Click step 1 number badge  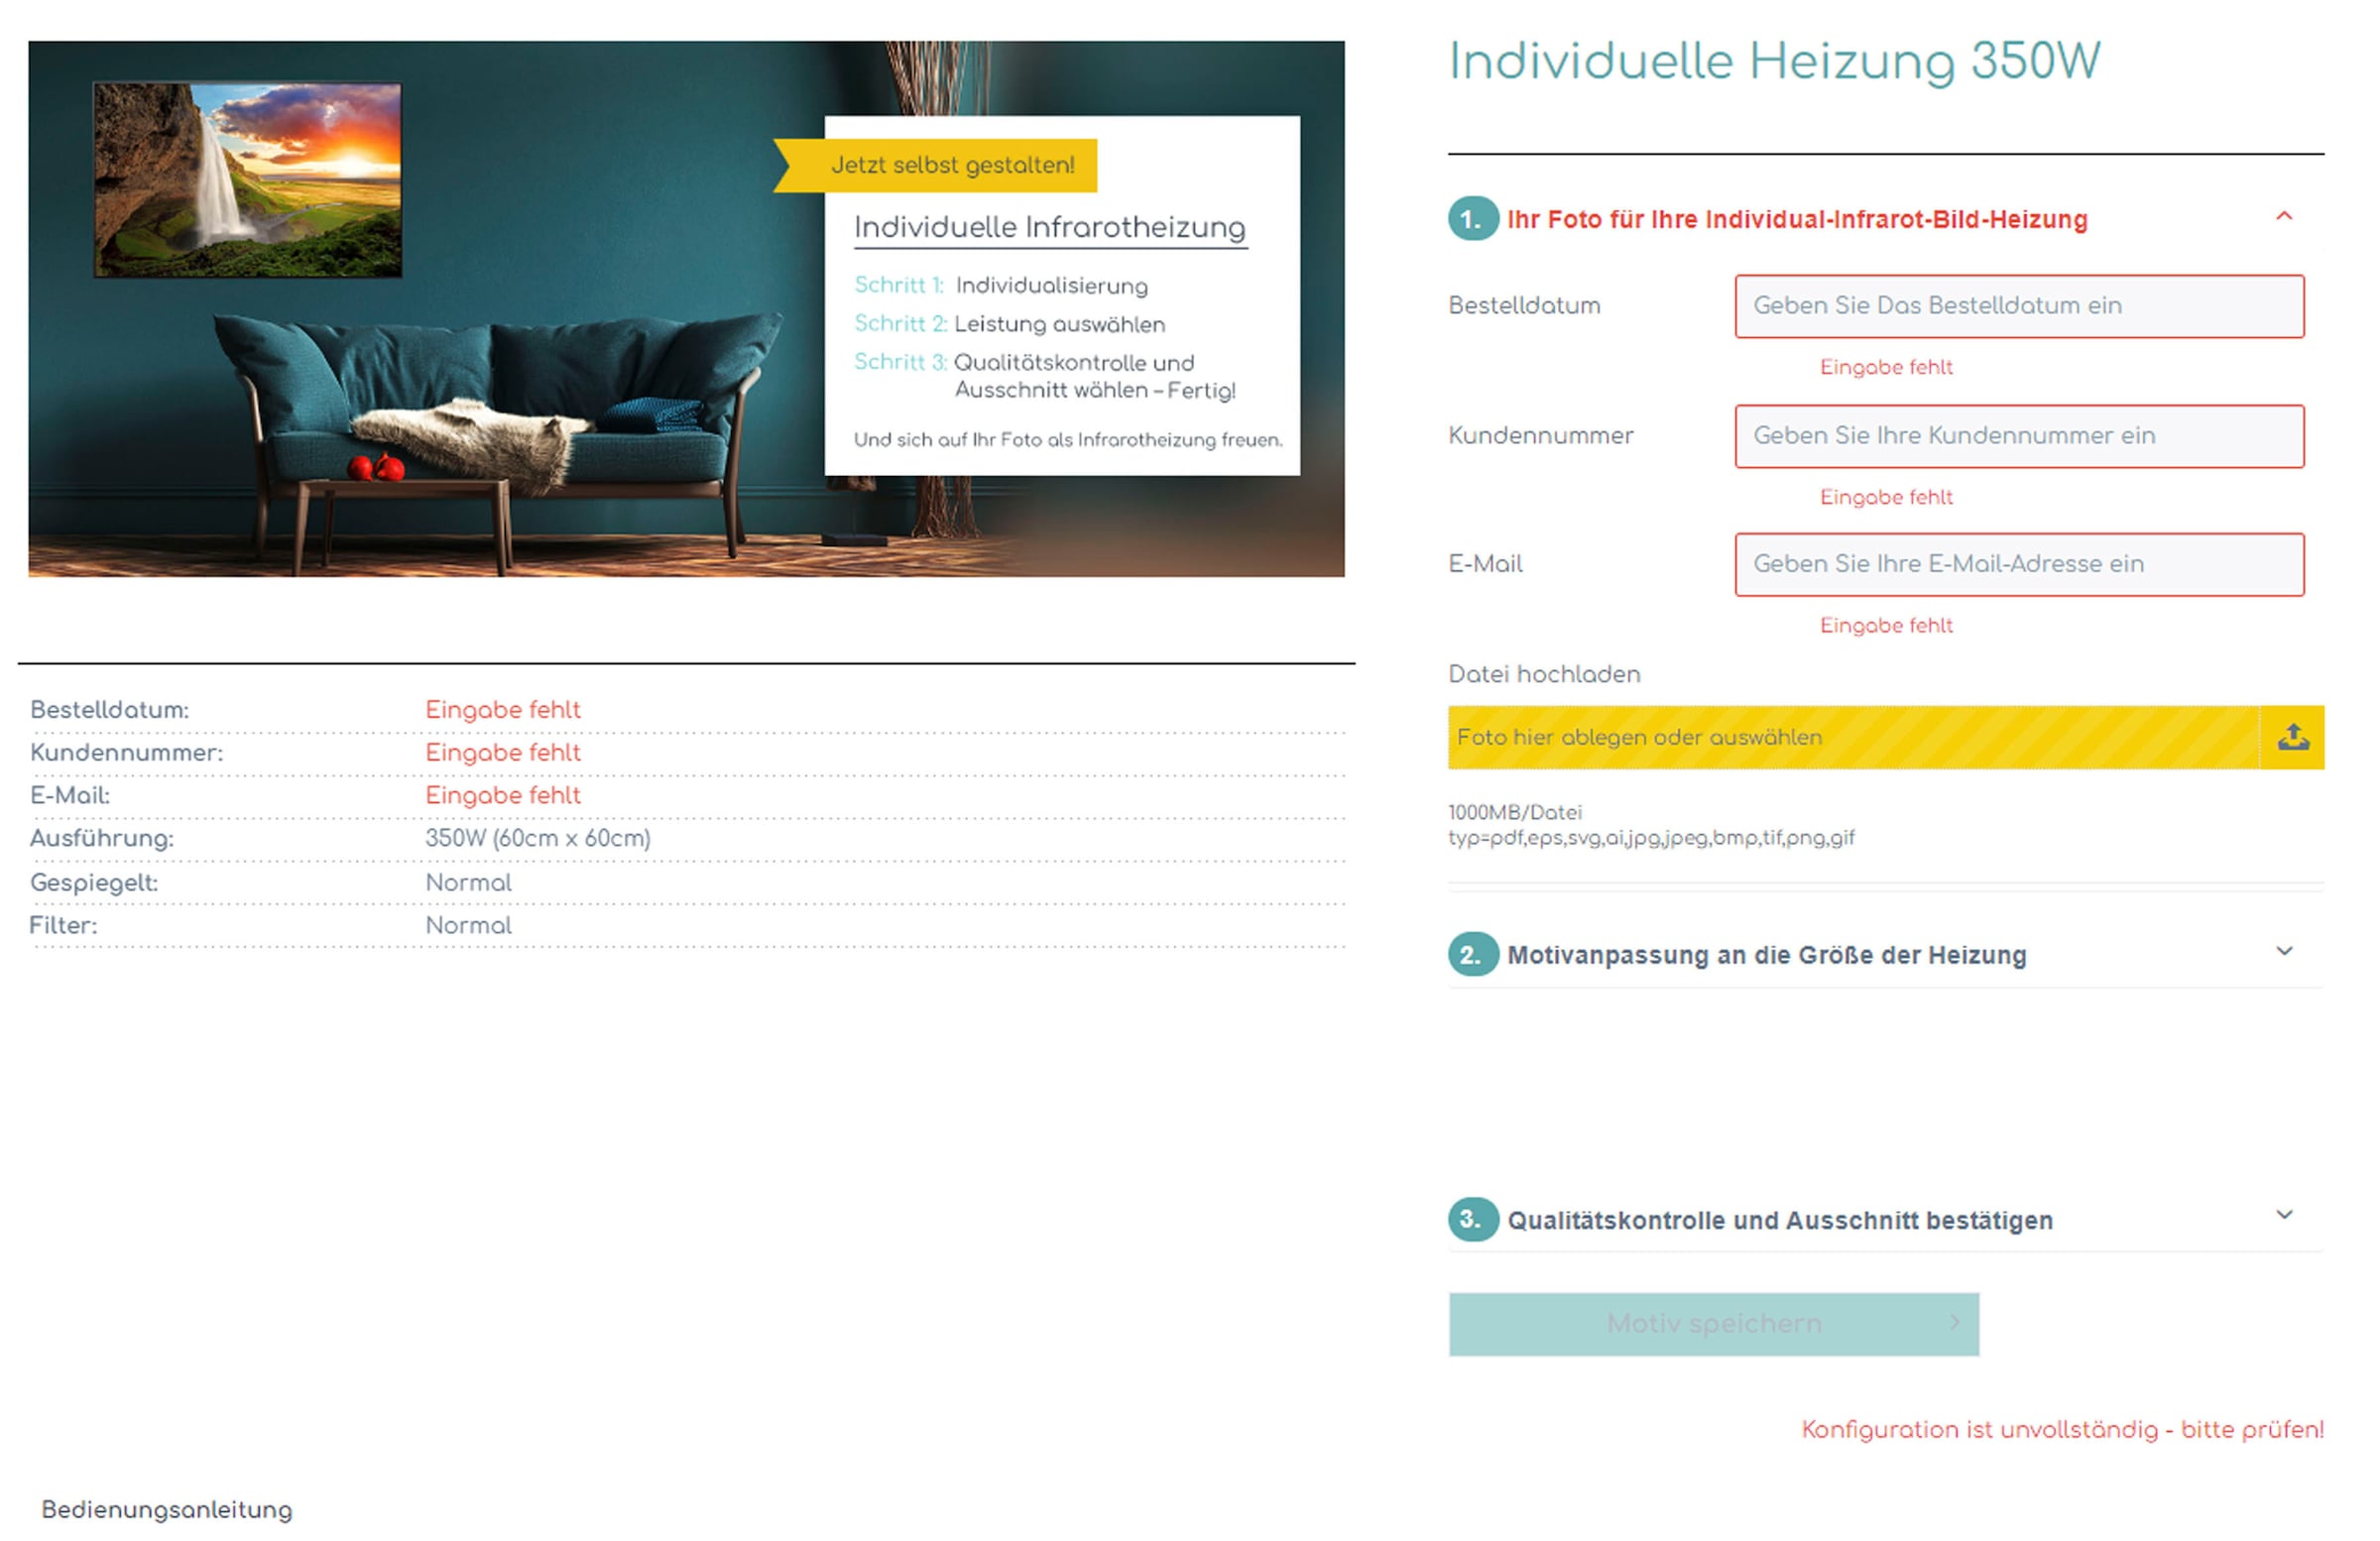[x=1472, y=220]
